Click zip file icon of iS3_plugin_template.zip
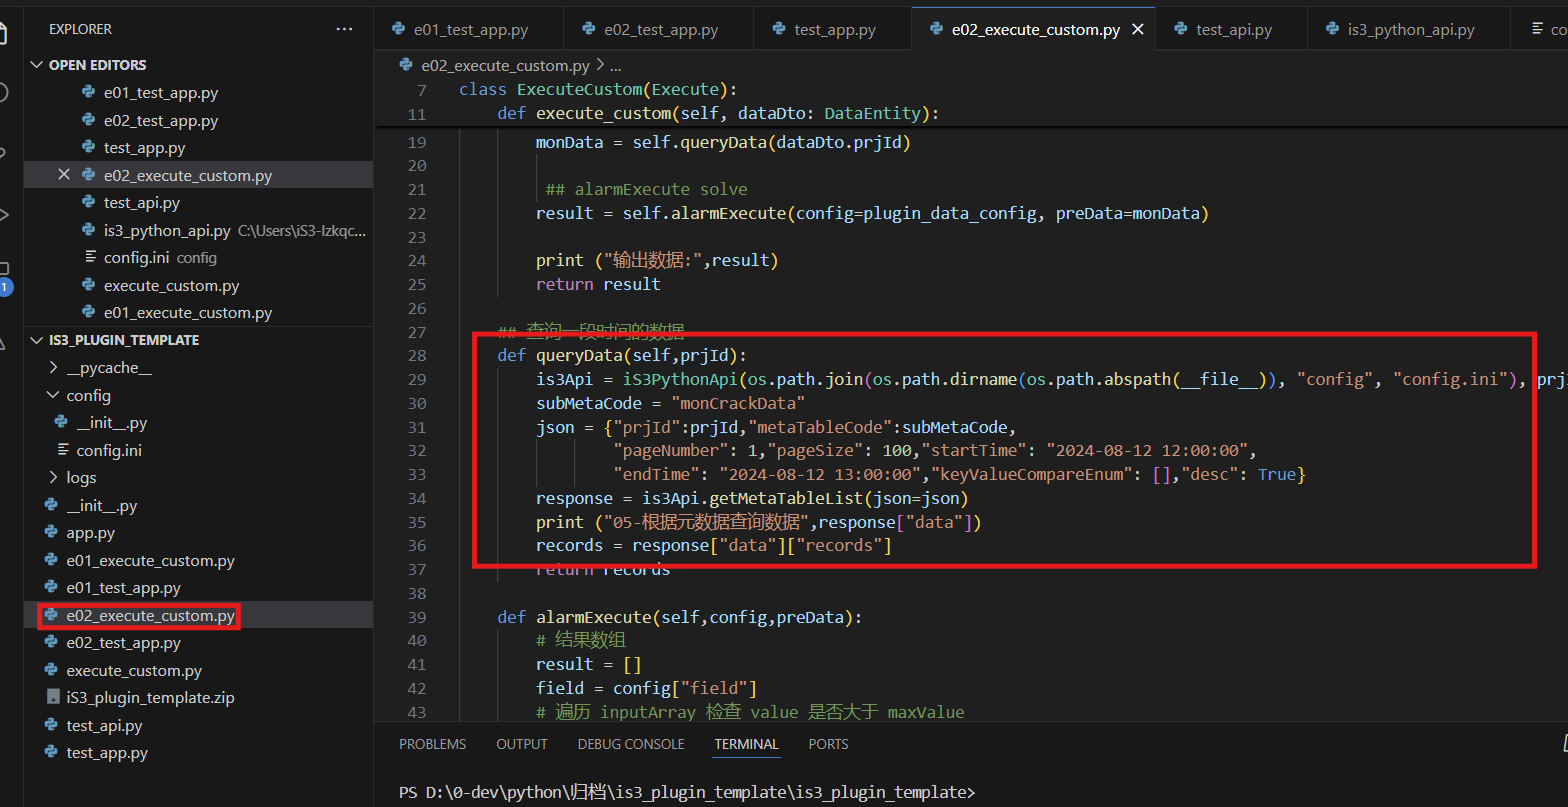 54,698
